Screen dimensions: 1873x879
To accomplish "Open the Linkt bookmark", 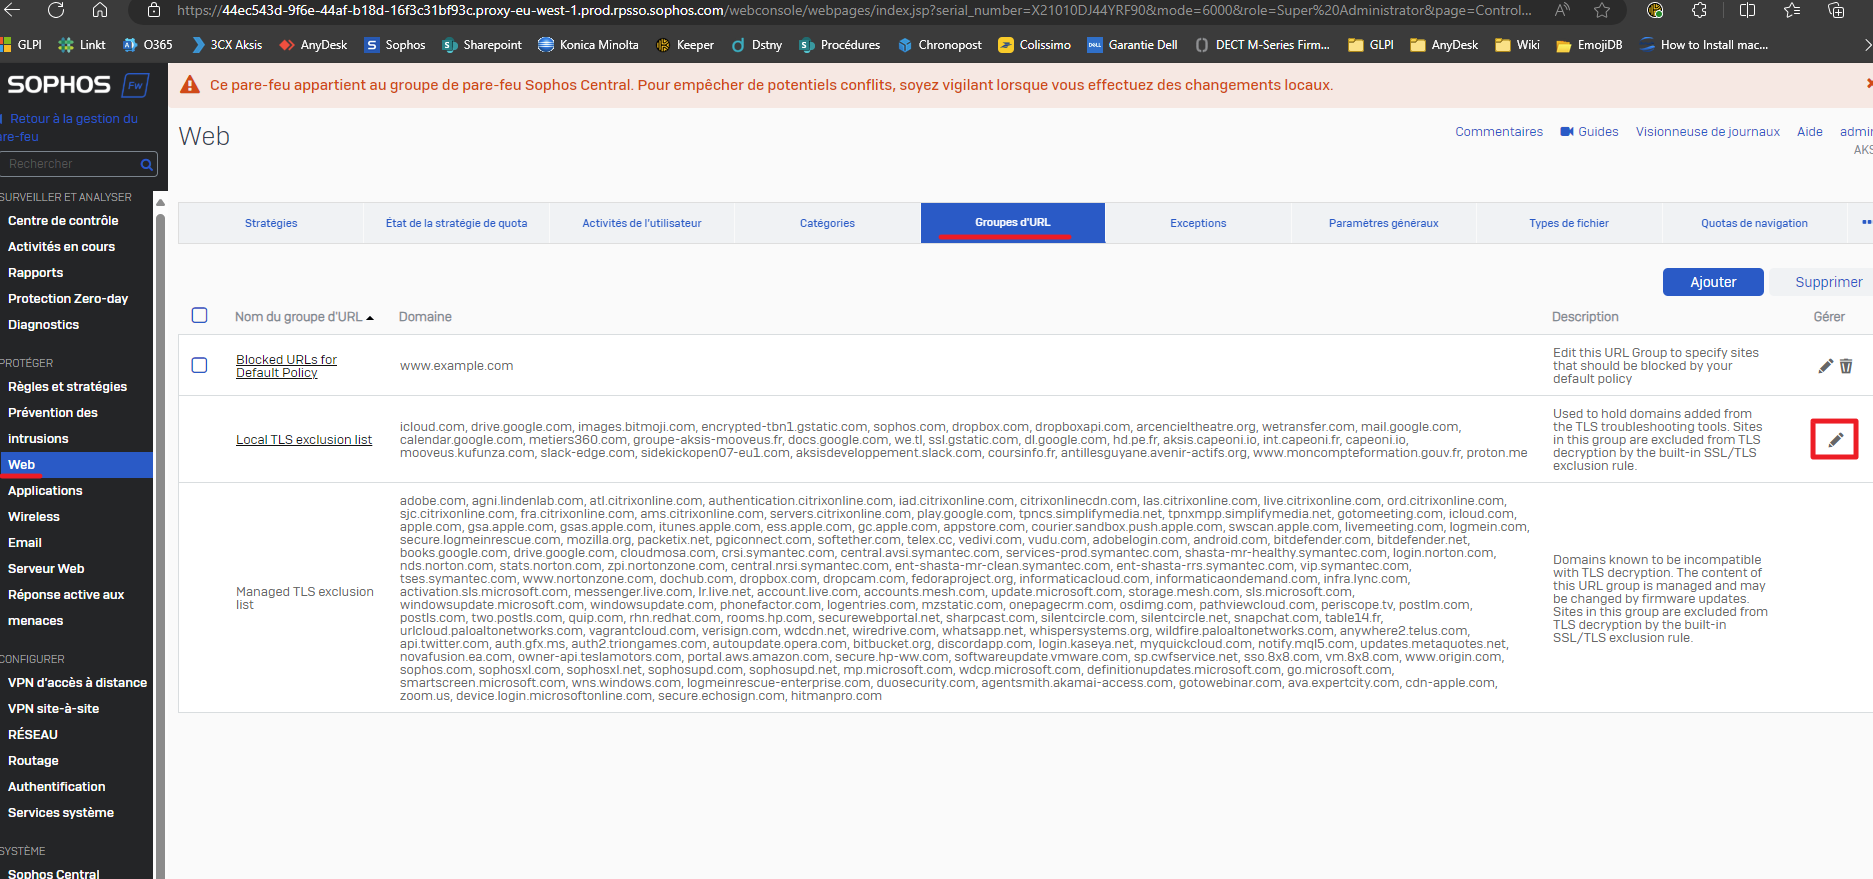I will (x=82, y=45).
